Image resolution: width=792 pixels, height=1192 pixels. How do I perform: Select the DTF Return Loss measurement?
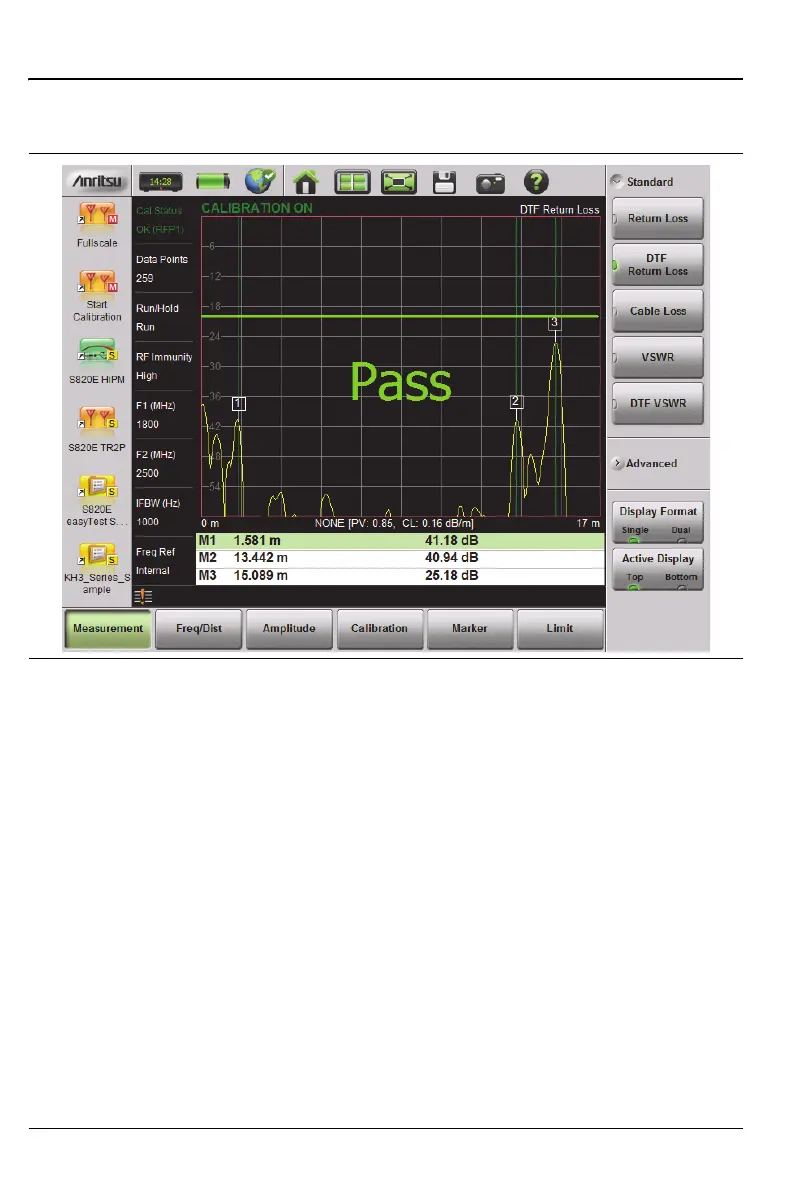[x=657, y=265]
